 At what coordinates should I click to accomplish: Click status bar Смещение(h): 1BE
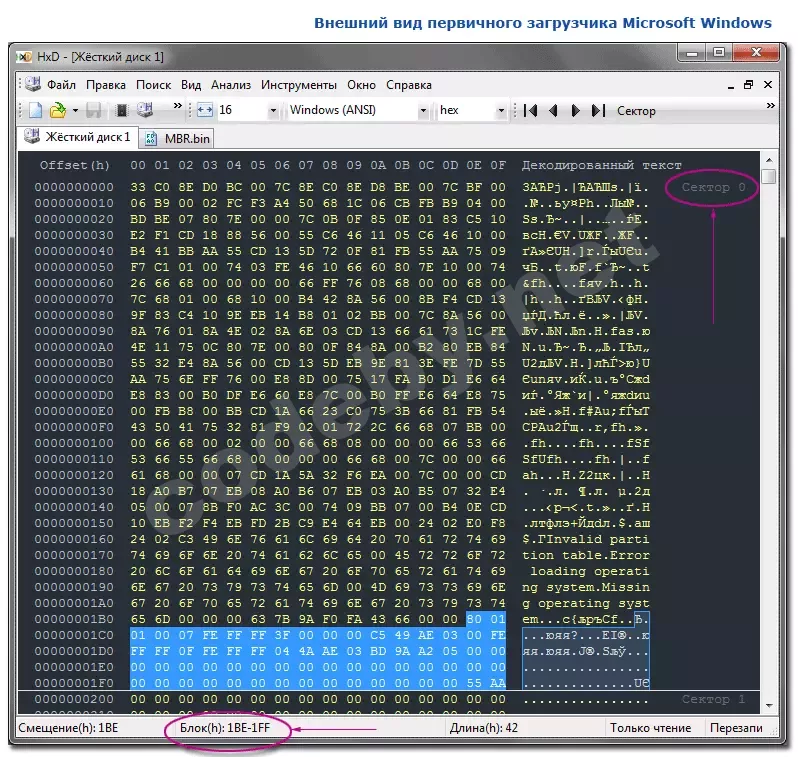68,728
